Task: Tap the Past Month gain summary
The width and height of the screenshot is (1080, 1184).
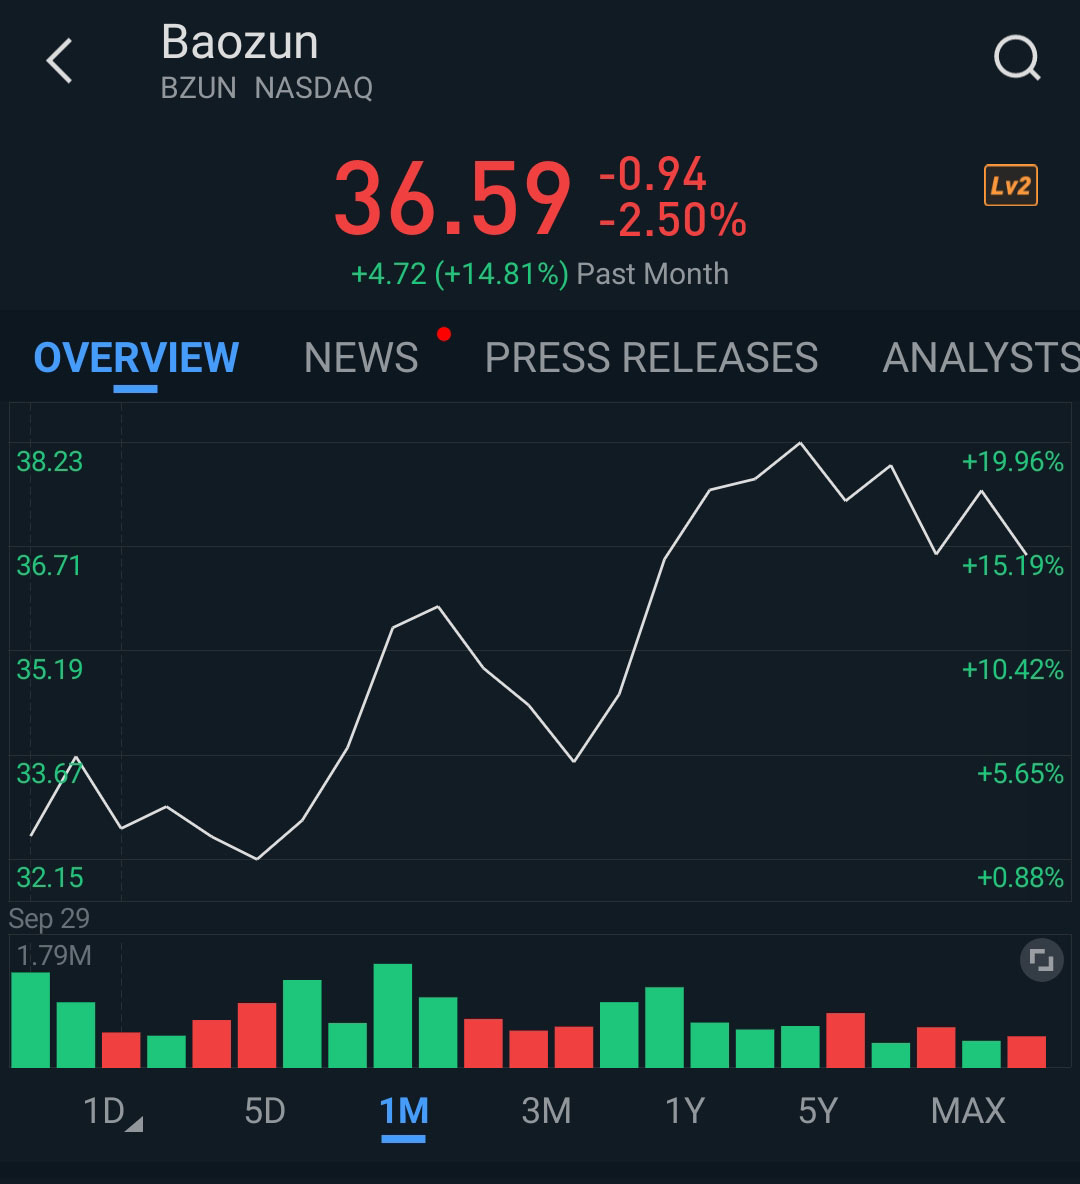Action: [x=540, y=274]
